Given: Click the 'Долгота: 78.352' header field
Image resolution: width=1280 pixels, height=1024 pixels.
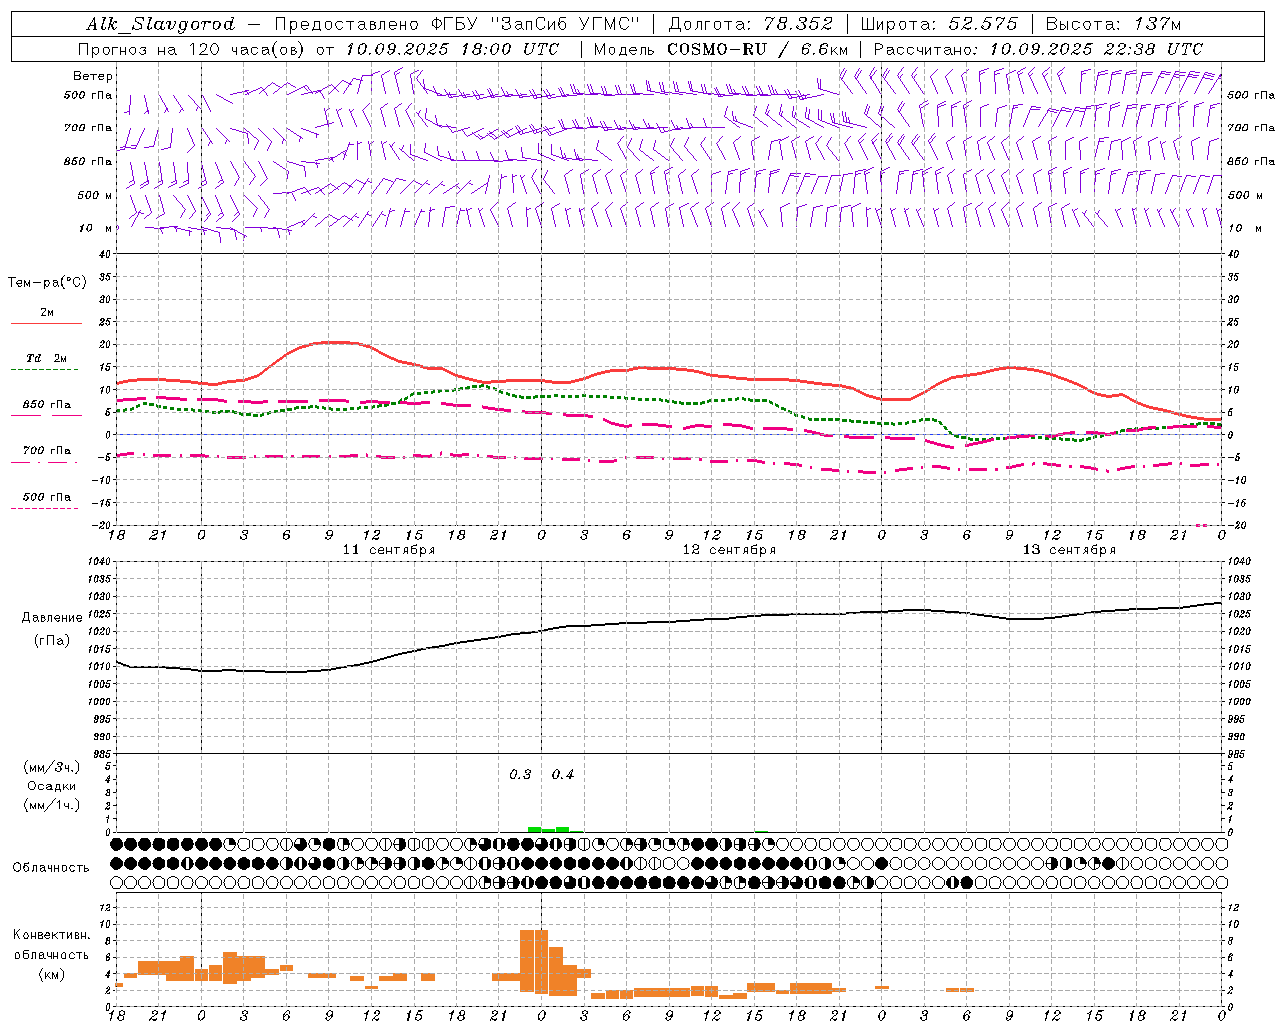Looking at the screenshot, I should point(750,24).
